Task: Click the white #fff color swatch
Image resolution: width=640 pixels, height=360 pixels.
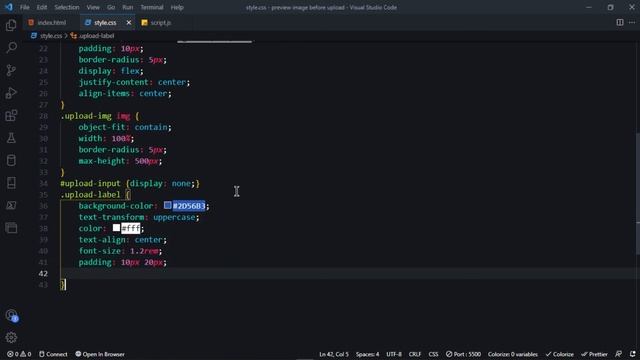Action: (116, 227)
